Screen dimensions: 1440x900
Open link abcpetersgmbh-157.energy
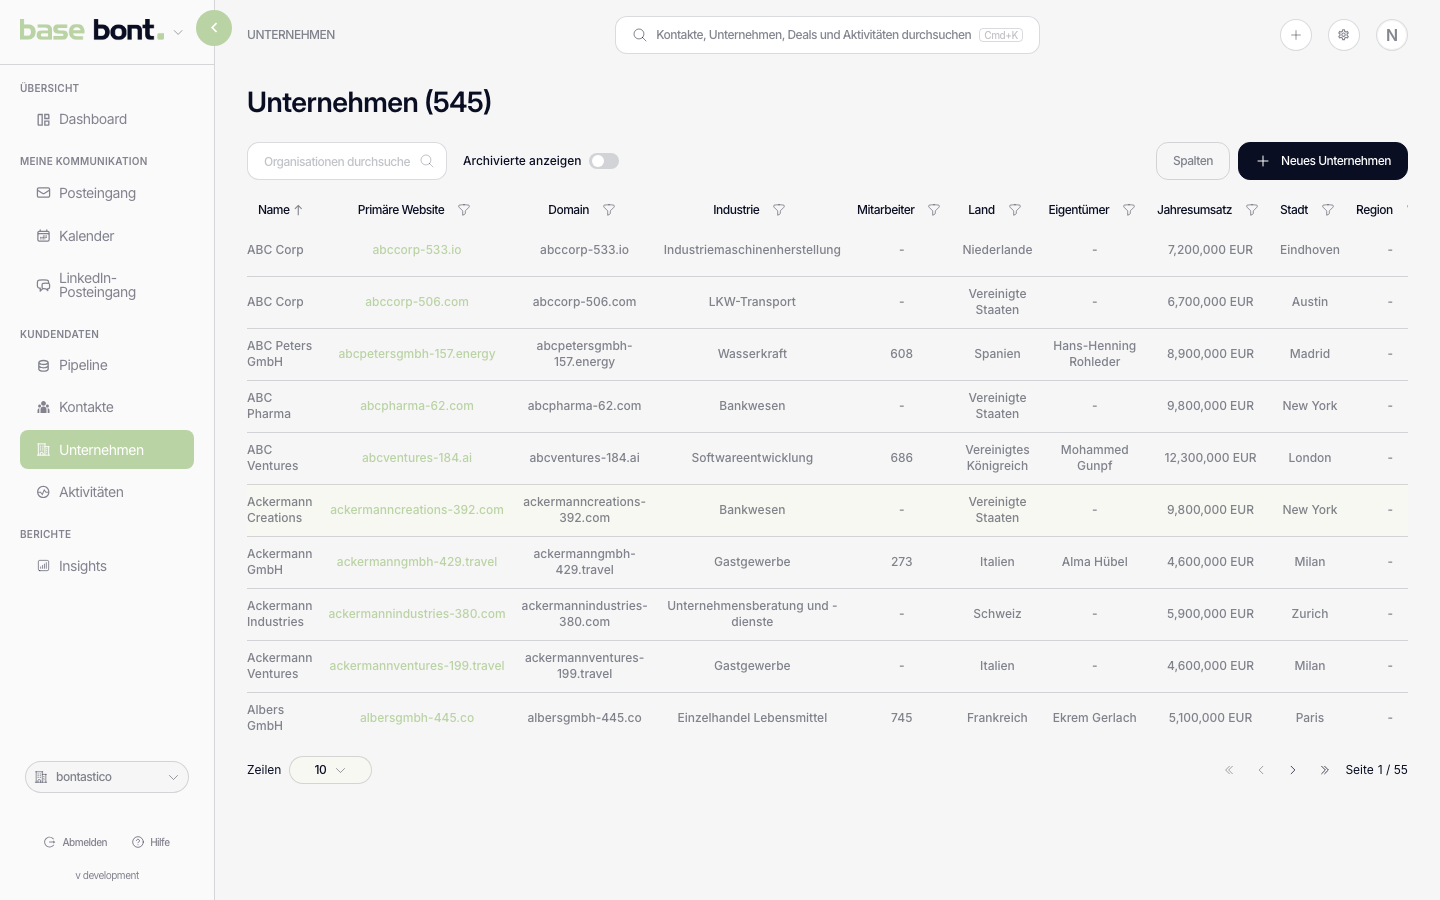point(417,354)
